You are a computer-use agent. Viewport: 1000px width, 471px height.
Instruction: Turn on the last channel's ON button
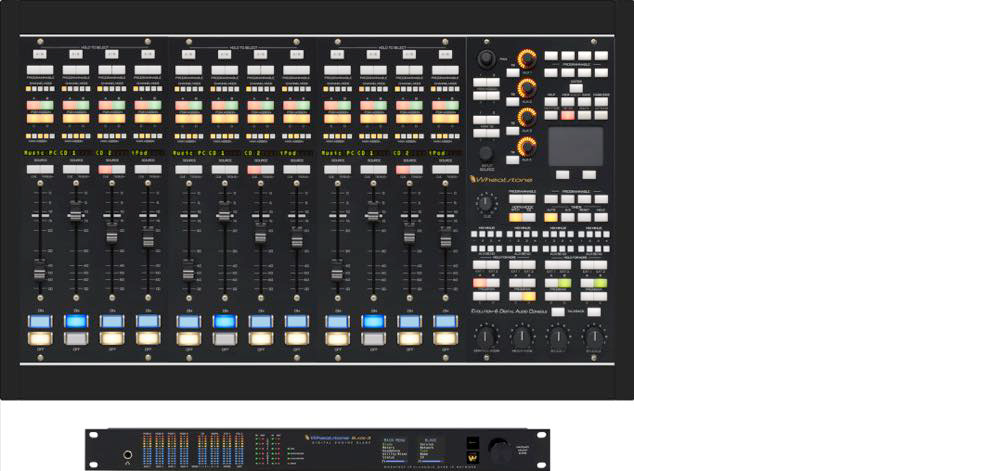pos(445,321)
